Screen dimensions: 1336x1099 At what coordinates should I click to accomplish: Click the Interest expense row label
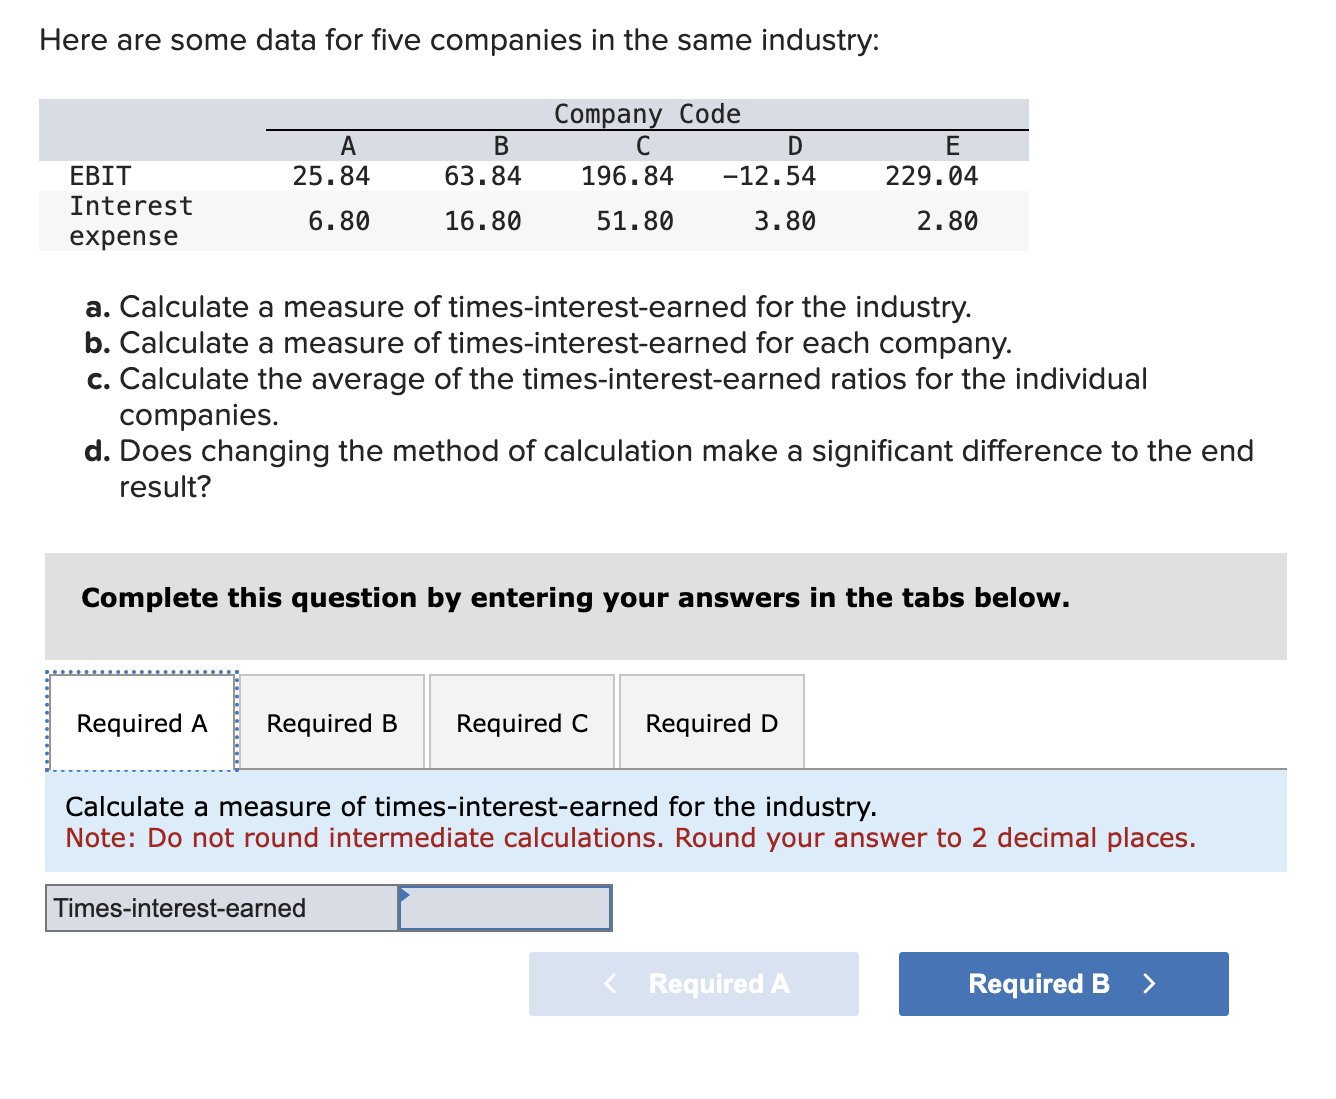[x=131, y=221]
